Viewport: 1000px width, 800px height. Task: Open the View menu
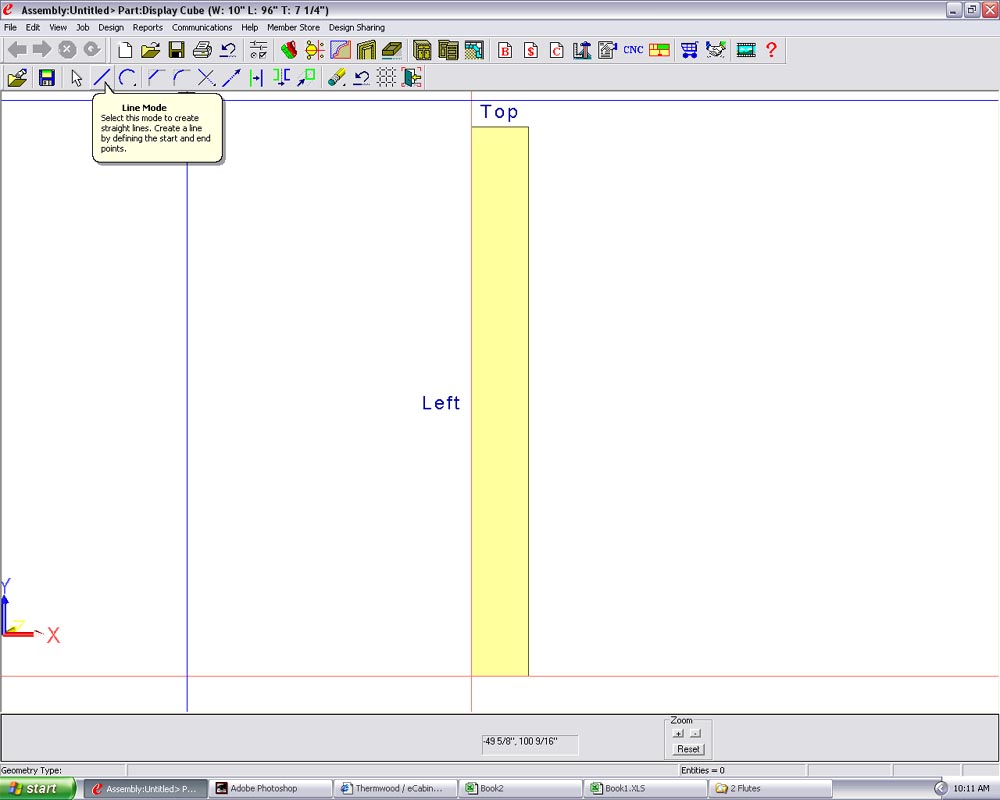(58, 27)
